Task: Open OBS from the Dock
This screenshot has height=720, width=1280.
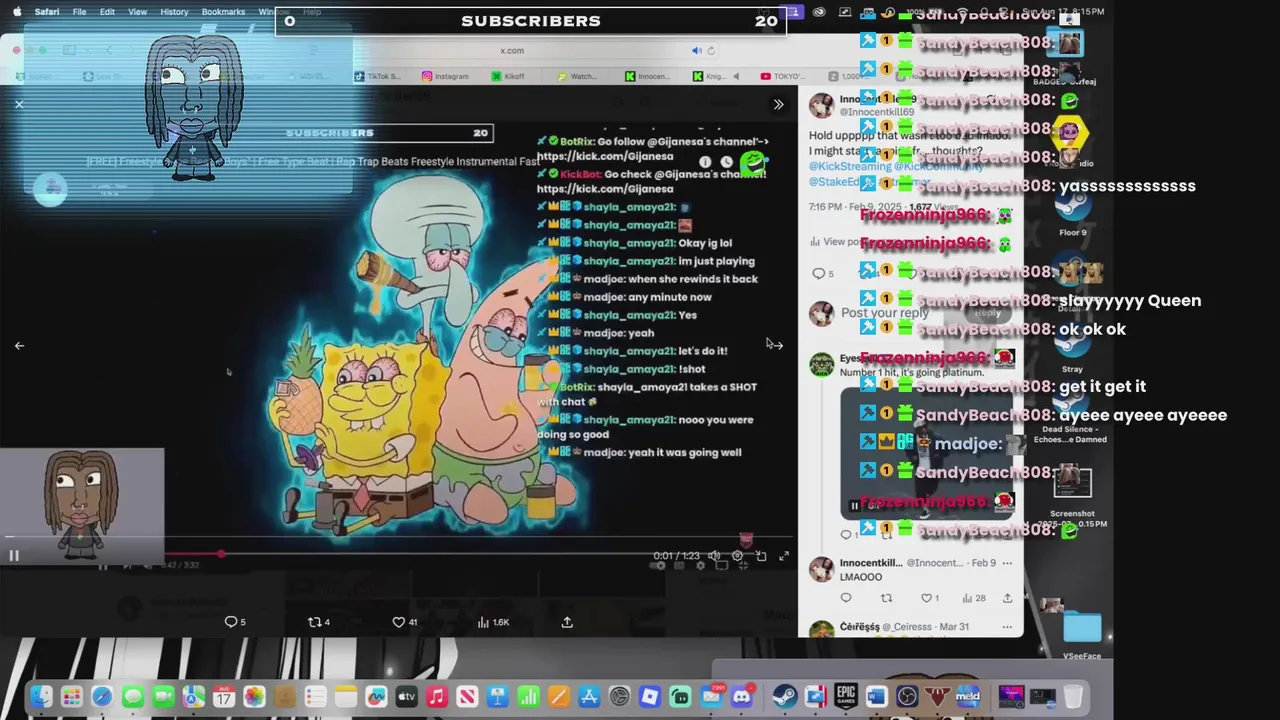Action: coord(907,697)
